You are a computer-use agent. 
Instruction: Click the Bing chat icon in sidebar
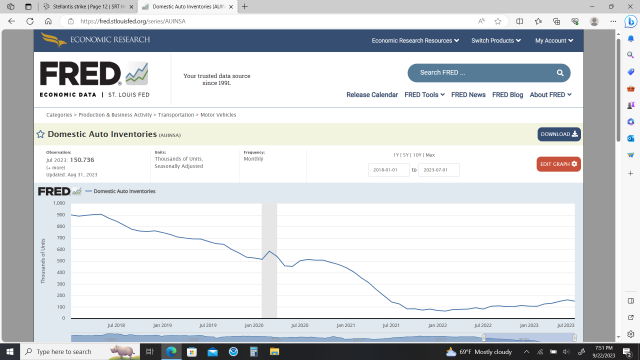click(631, 21)
